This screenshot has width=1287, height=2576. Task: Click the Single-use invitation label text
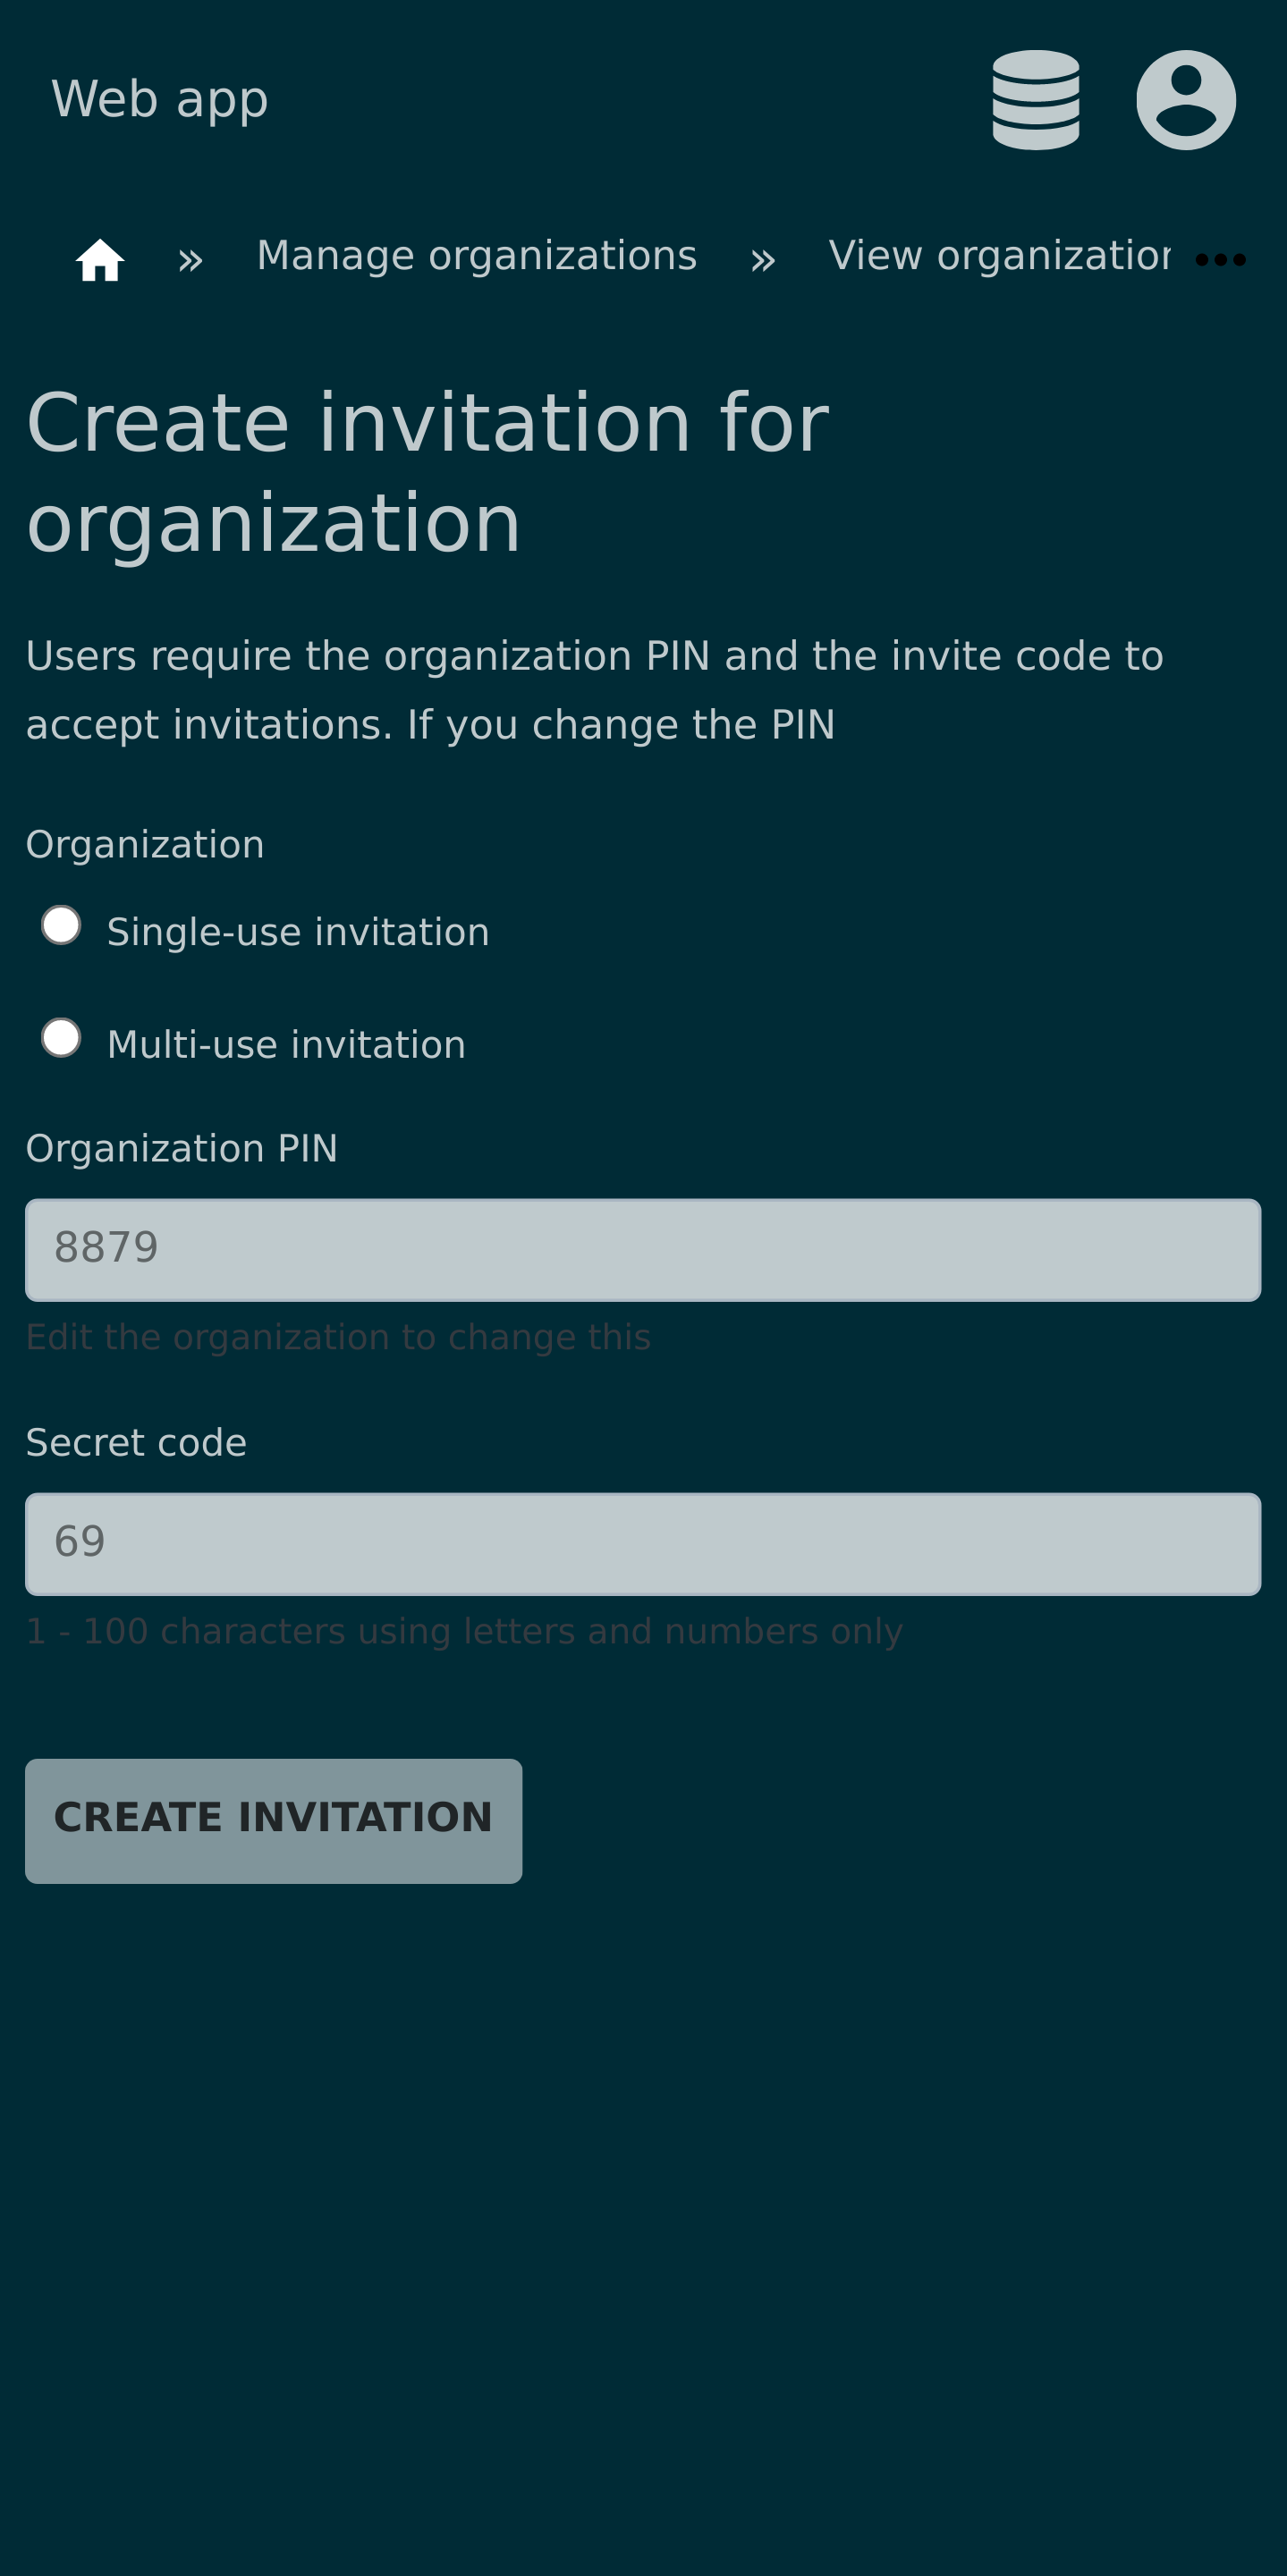coord(298,932)
